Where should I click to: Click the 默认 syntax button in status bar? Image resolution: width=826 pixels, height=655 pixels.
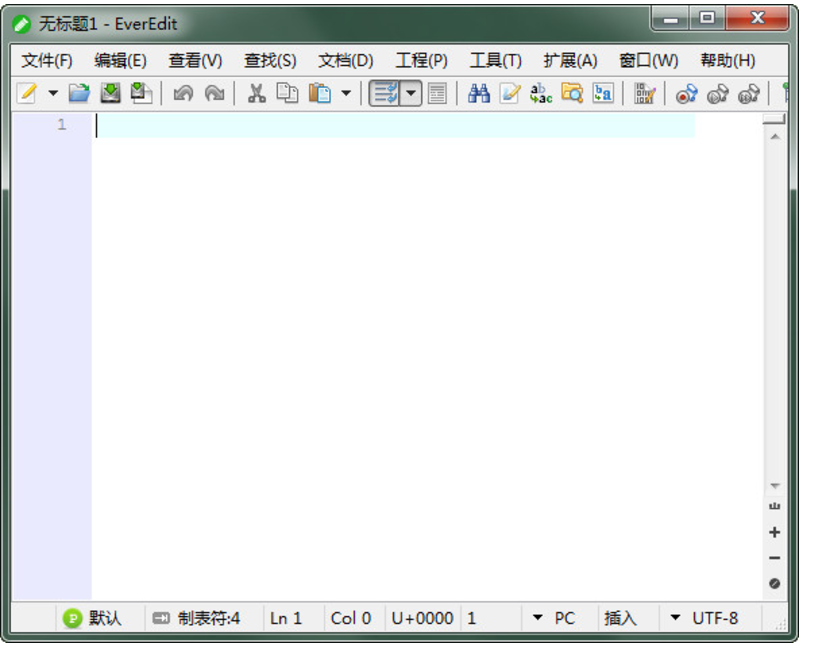pyautogui.click(x=93, y=618)
